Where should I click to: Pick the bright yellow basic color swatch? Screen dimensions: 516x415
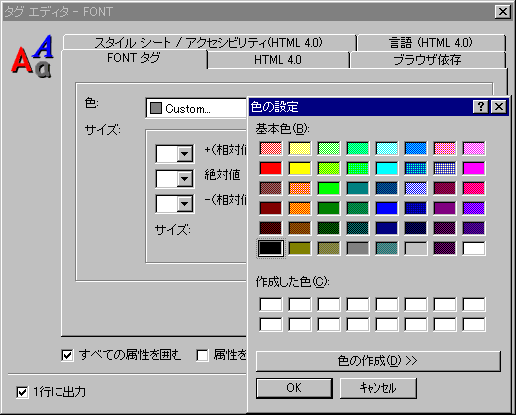pyautogui.click(x=300, y=168)
